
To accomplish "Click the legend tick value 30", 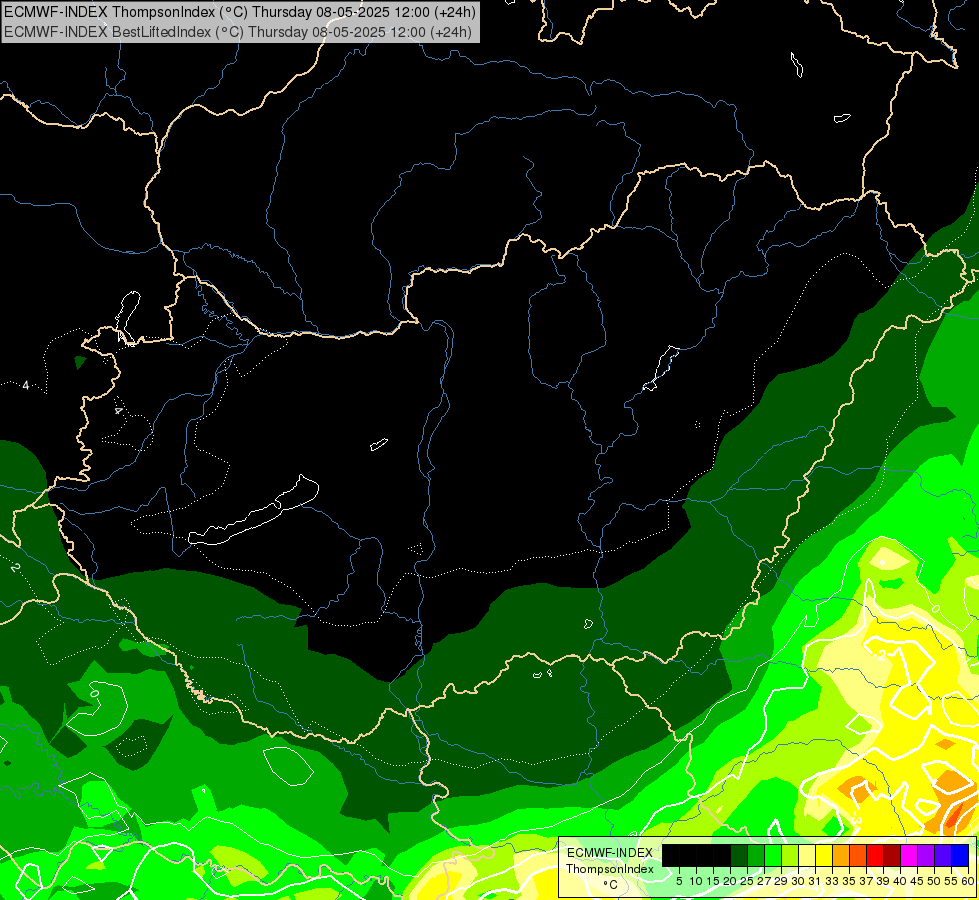I will pos(798,881).
